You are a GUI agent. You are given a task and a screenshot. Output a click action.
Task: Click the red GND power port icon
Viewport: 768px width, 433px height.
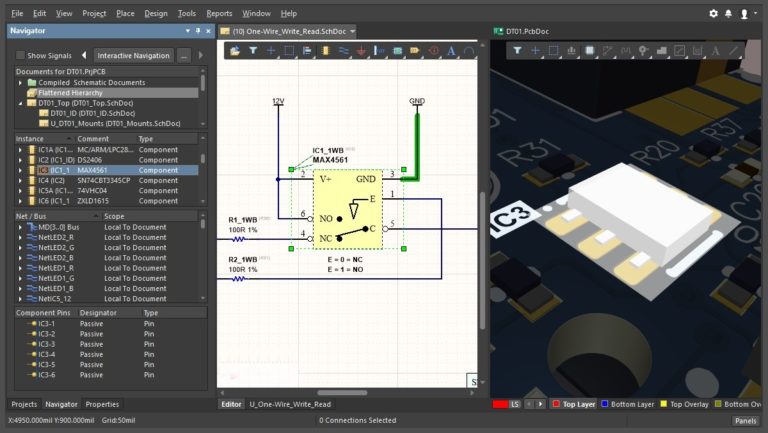[361, 50]
